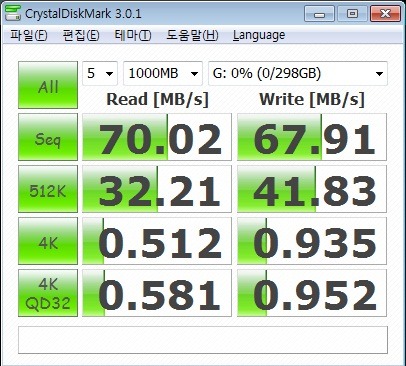This screenshot has height=366, width=406.
Task: Click the Seq read result 70.02
Action: coord(157,137)
